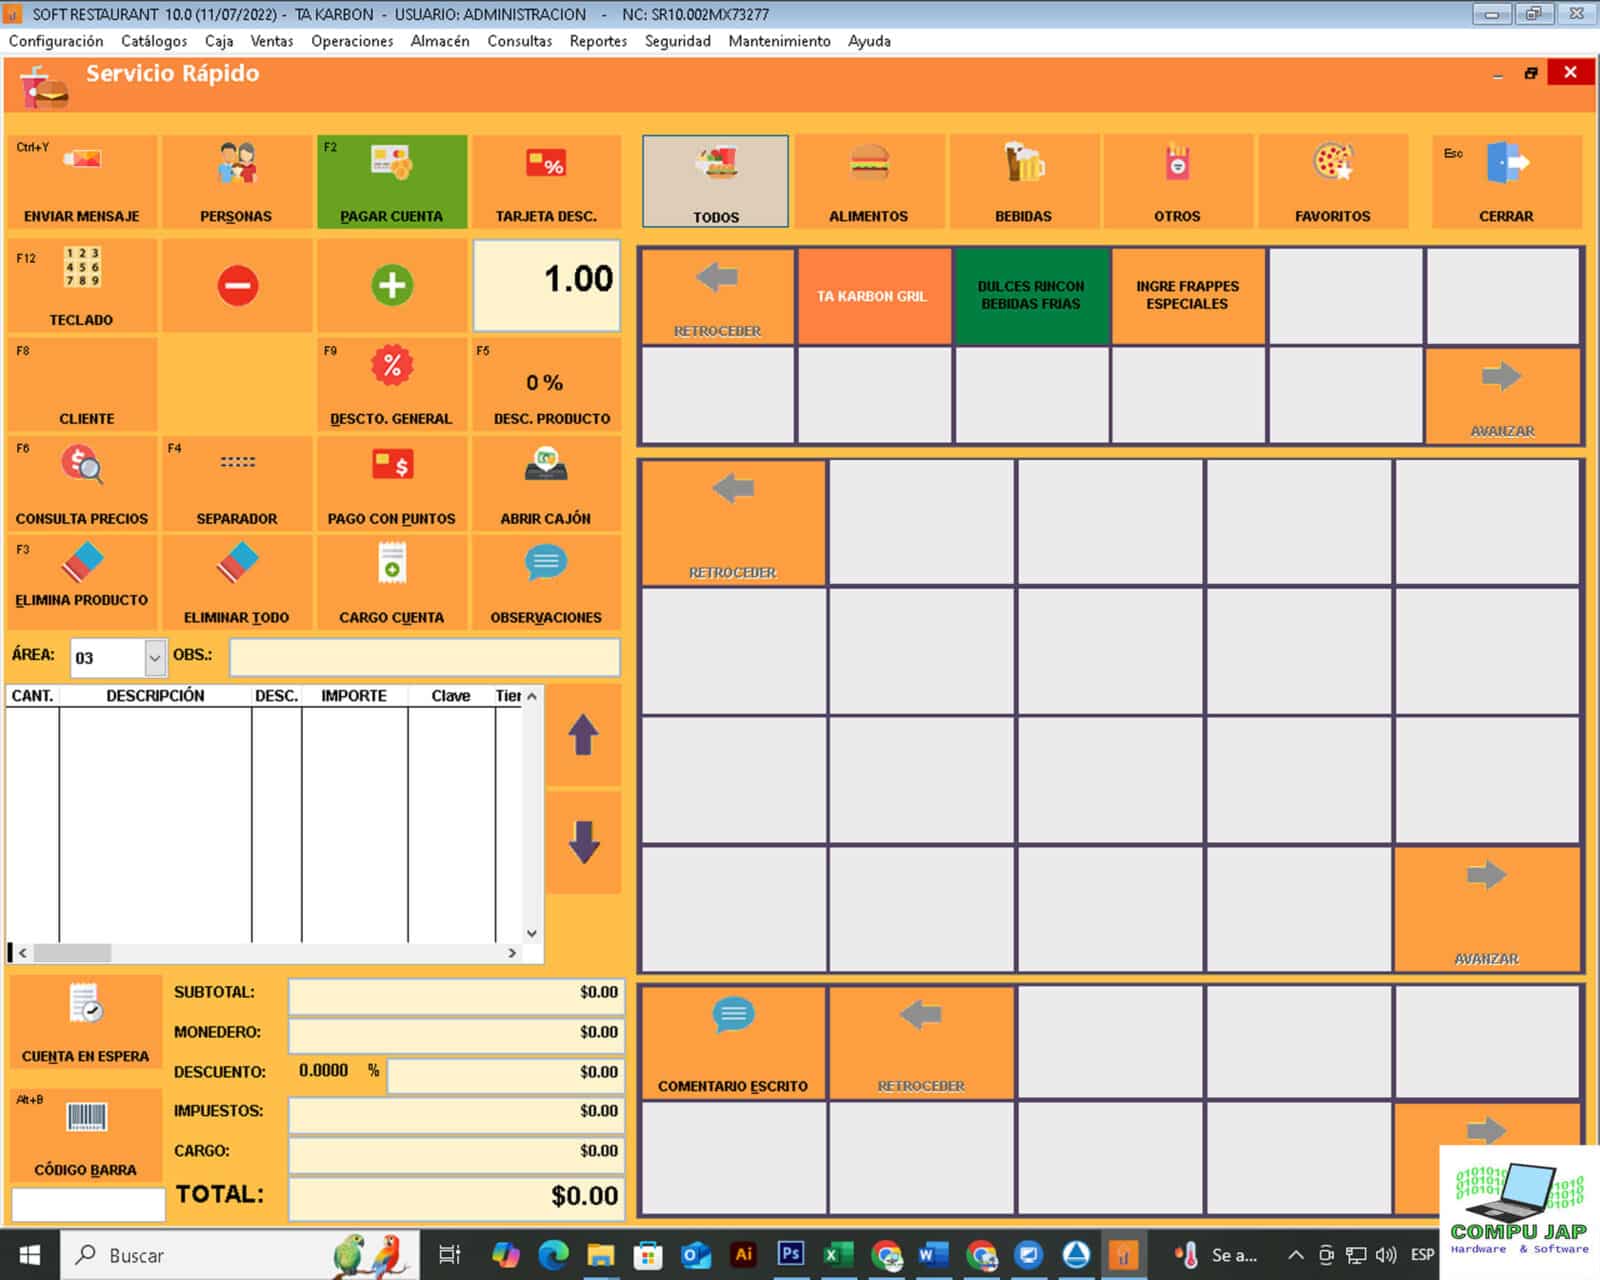Click the CÓDIGO BARRA barcode button
The image size is (1600, 1280).
(86, 1135)
